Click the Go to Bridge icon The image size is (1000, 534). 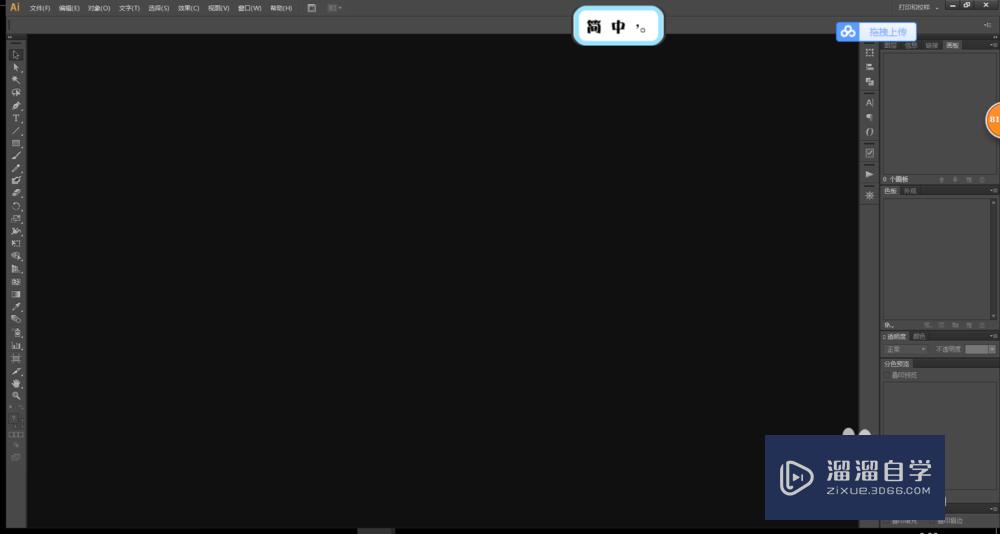click(x=312, y=8)
